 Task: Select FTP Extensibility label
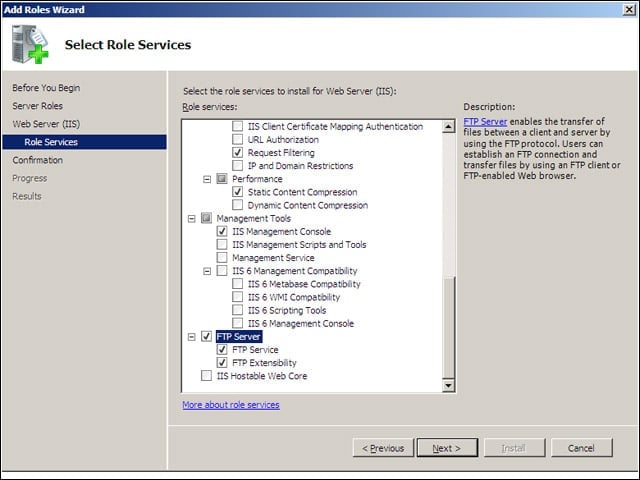point(264,362)
